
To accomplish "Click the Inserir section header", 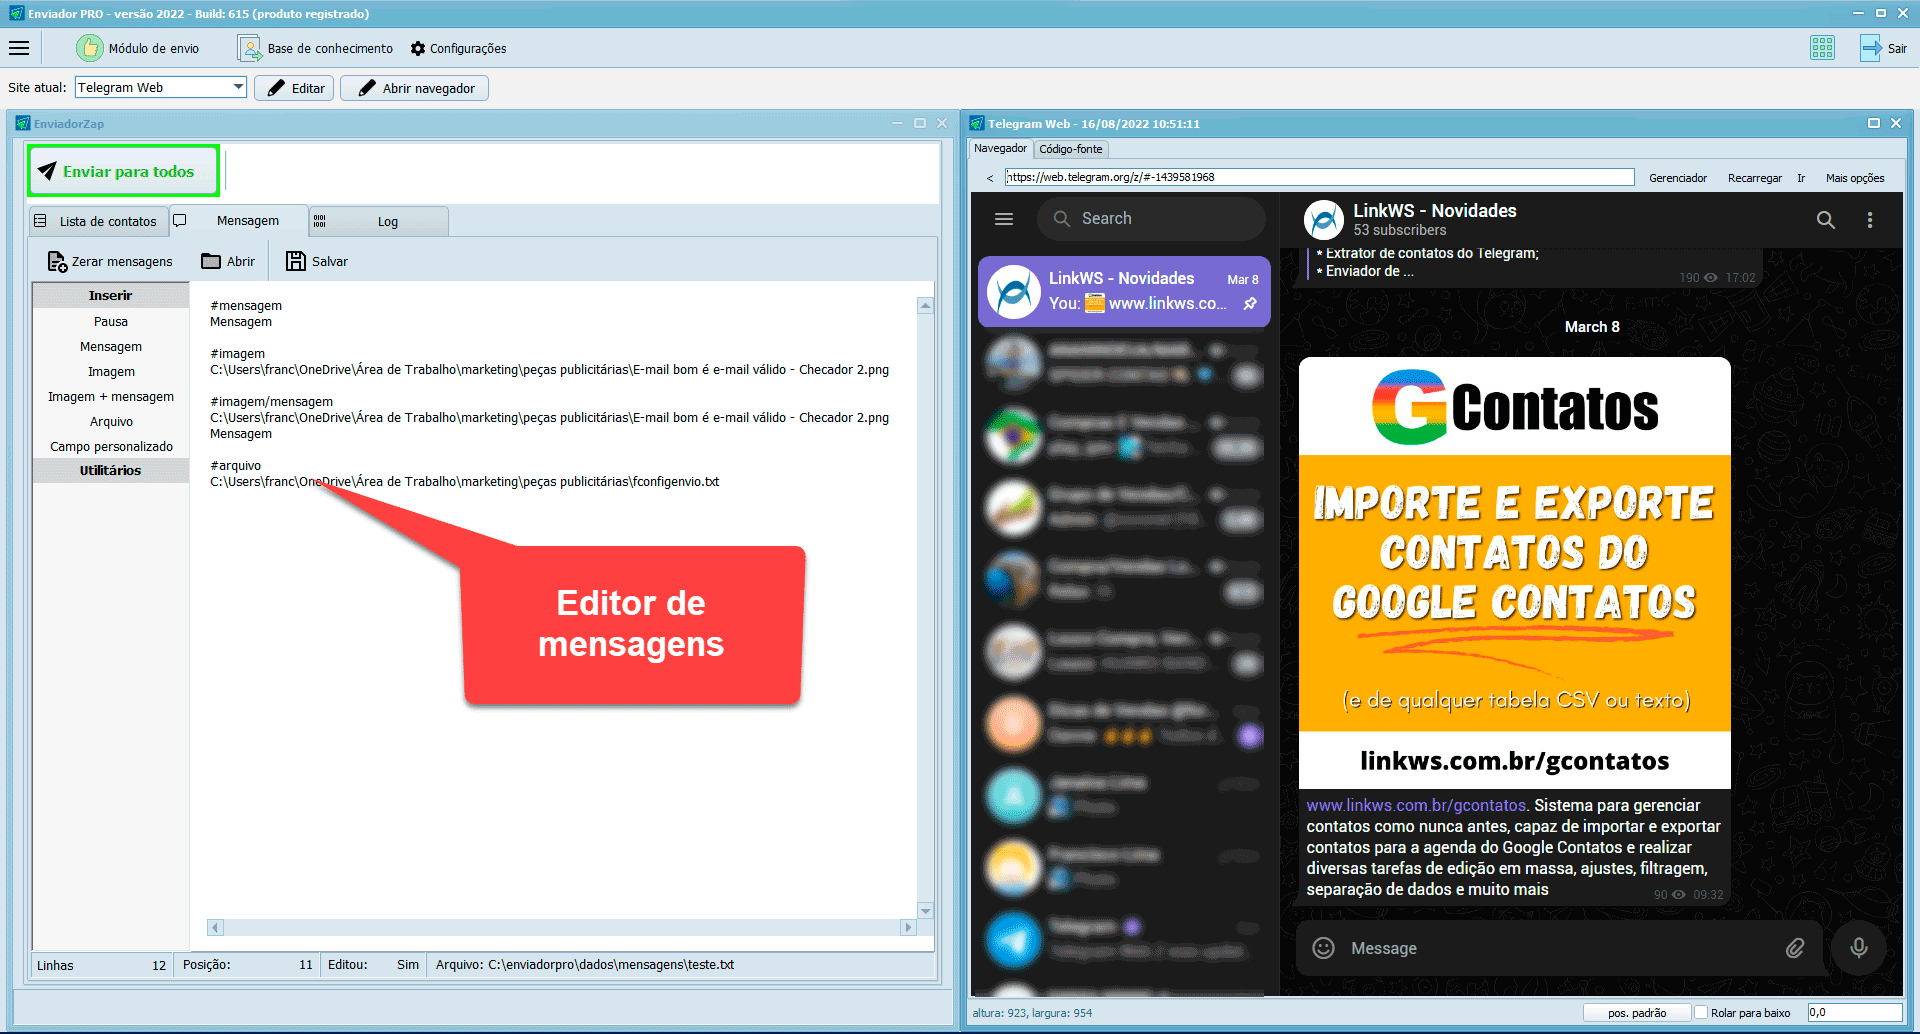I will [111, 295].
